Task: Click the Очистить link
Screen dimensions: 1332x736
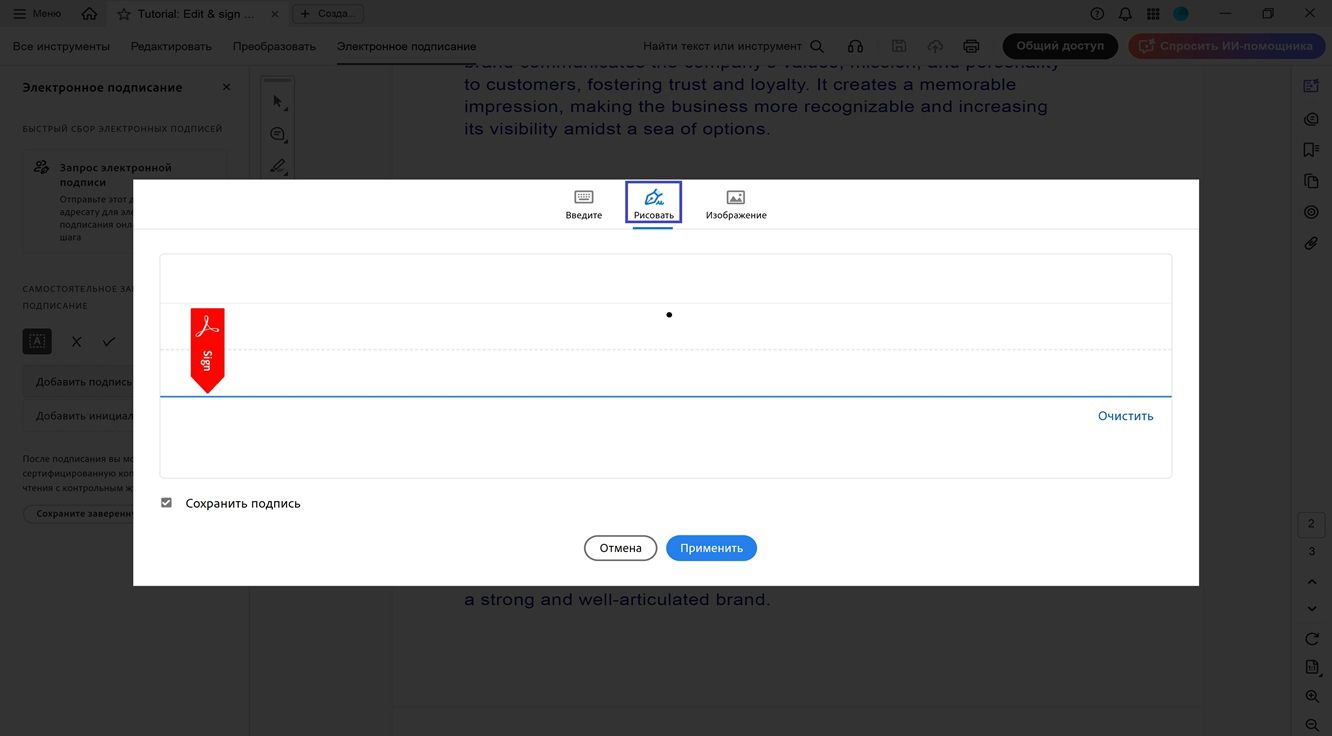Action: [x=1125, y=416]
